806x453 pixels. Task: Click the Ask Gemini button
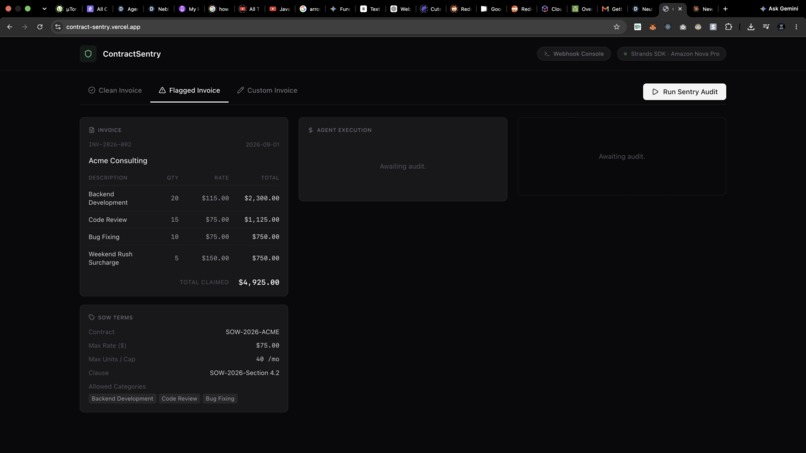779,9
